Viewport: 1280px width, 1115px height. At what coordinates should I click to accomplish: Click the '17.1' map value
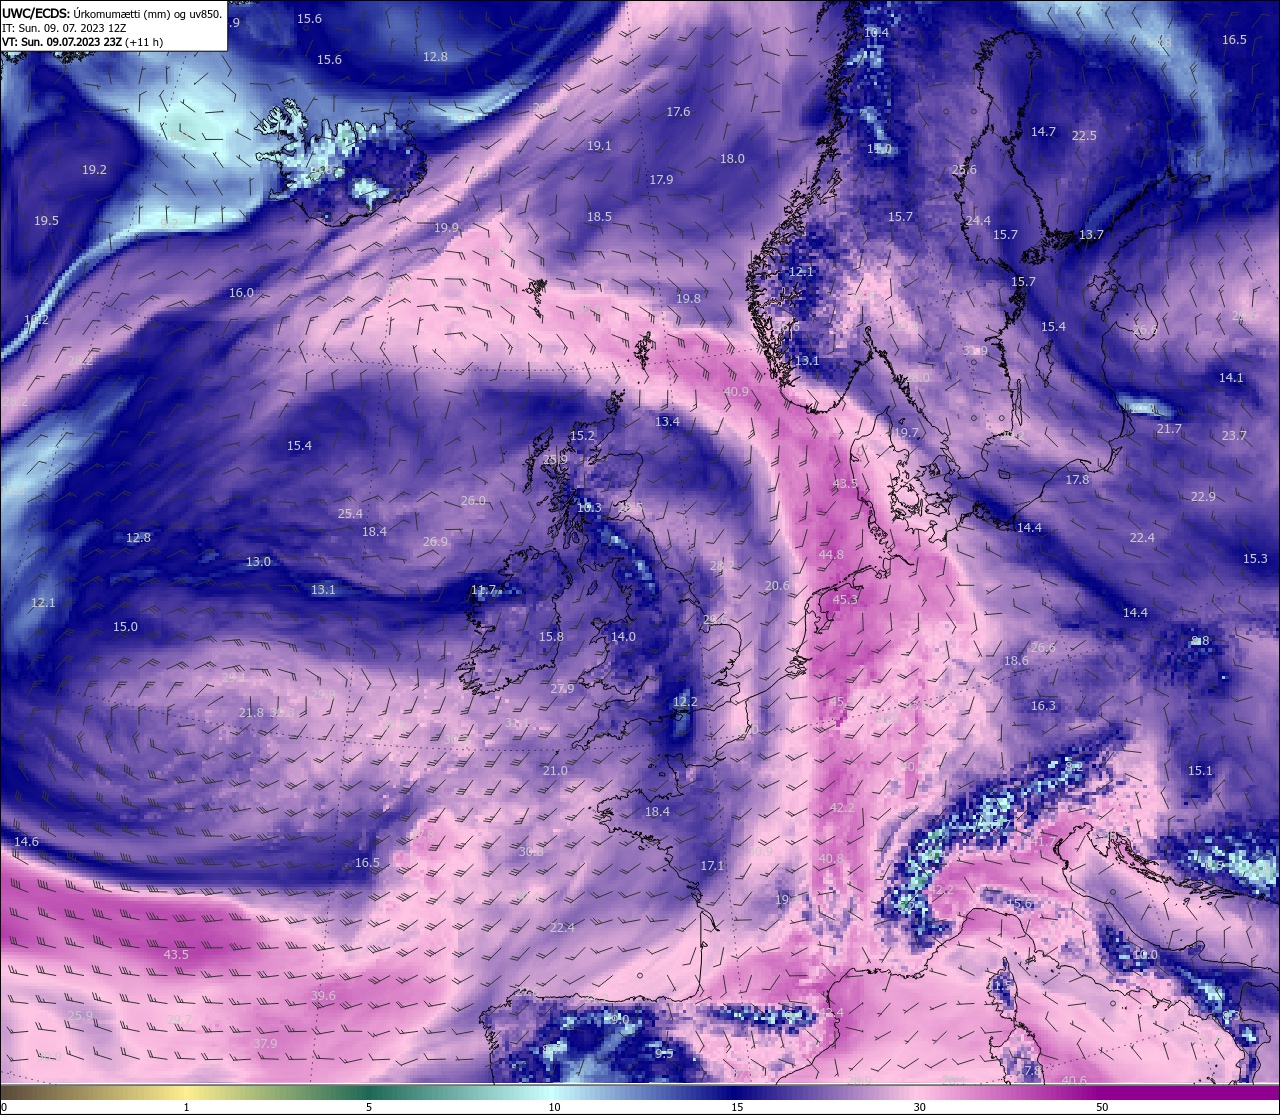(712, 866)
